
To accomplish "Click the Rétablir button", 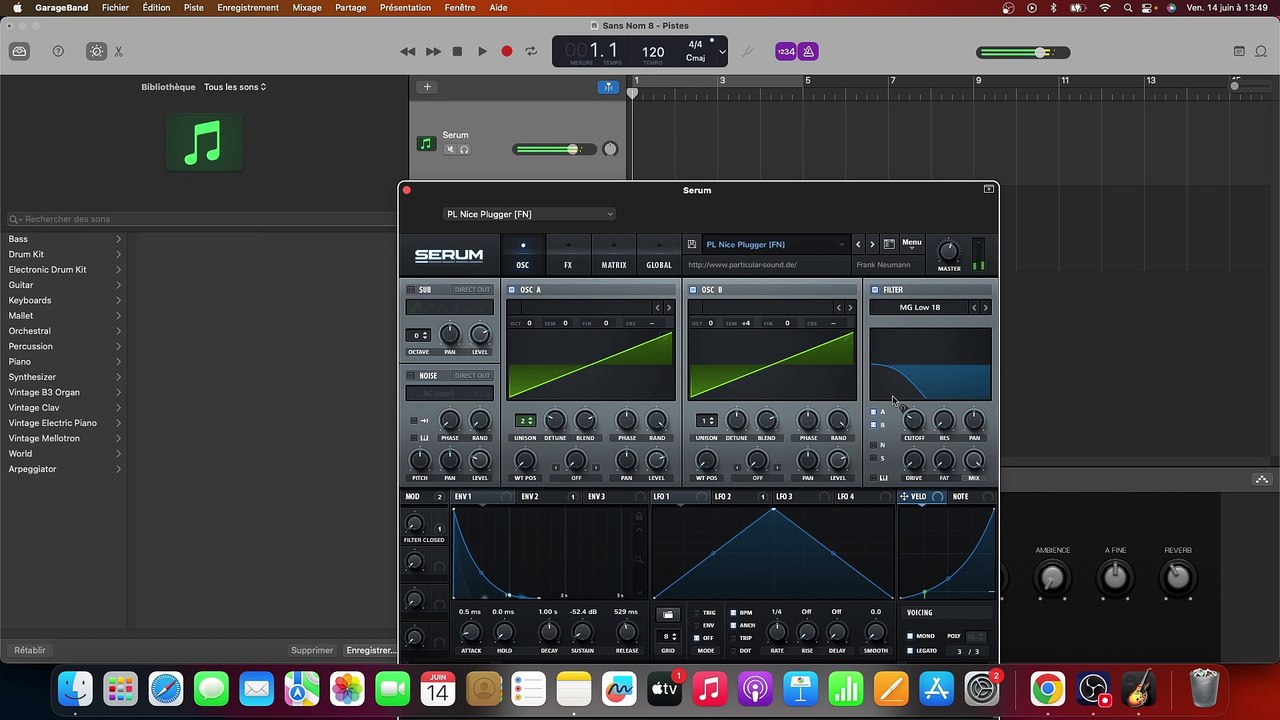I will pyautogui.click(x=30, y=650).
